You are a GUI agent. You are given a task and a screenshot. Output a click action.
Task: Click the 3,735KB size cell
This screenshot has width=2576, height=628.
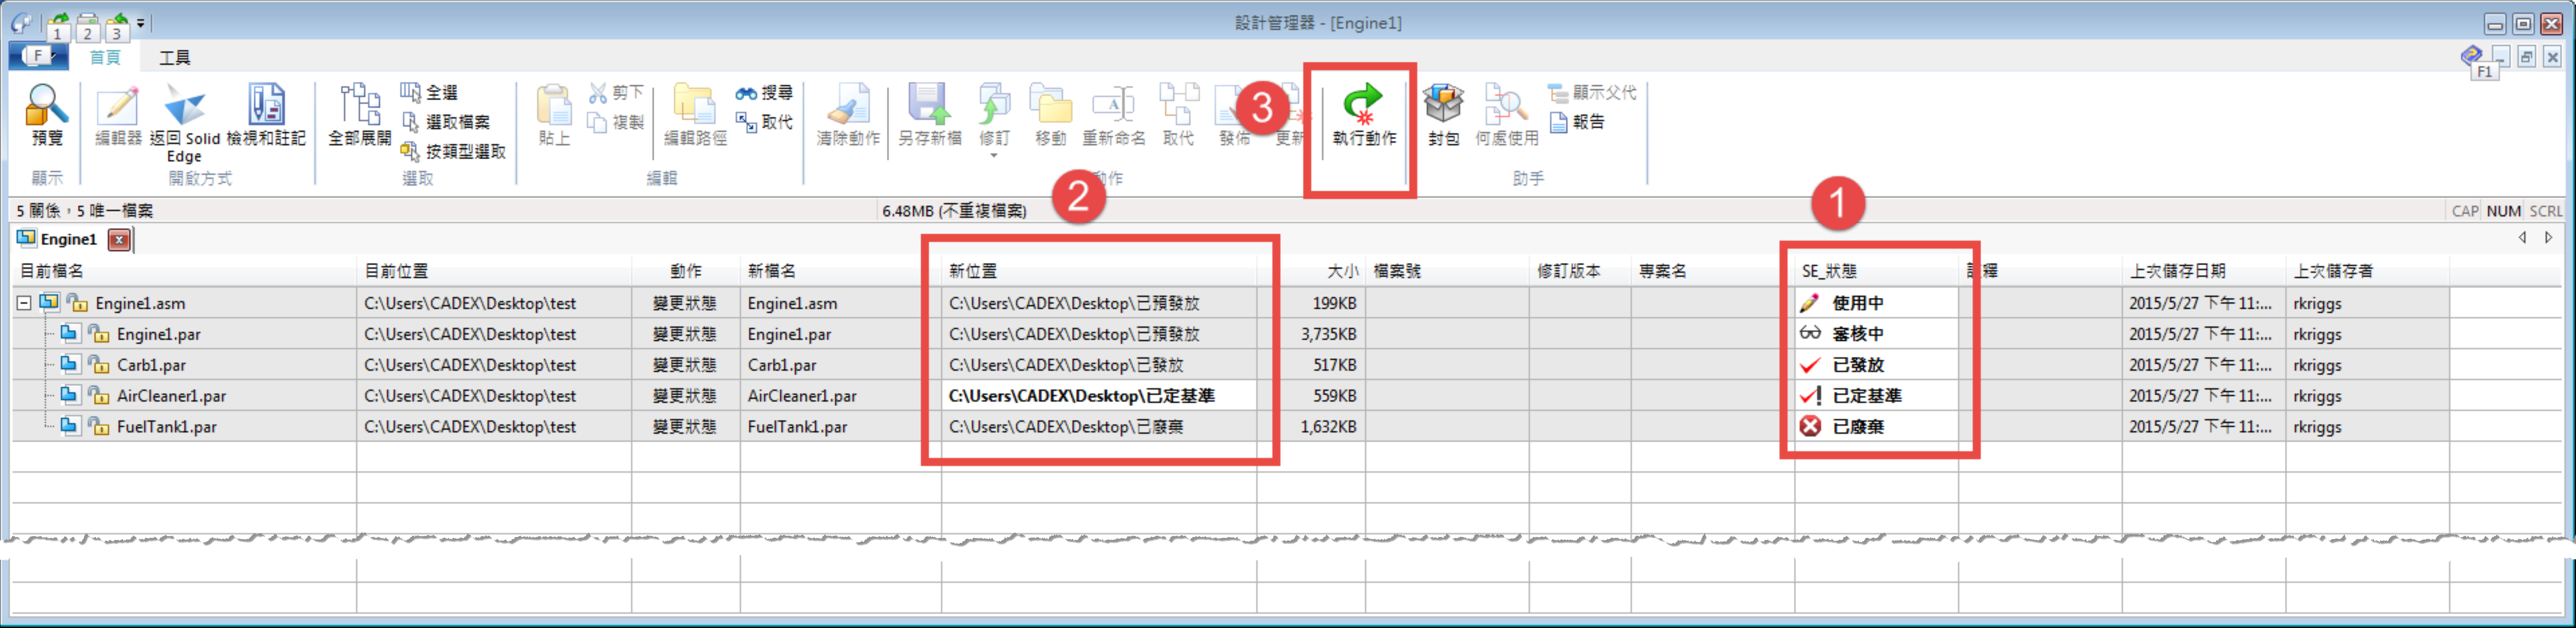tap(1311, 334)
